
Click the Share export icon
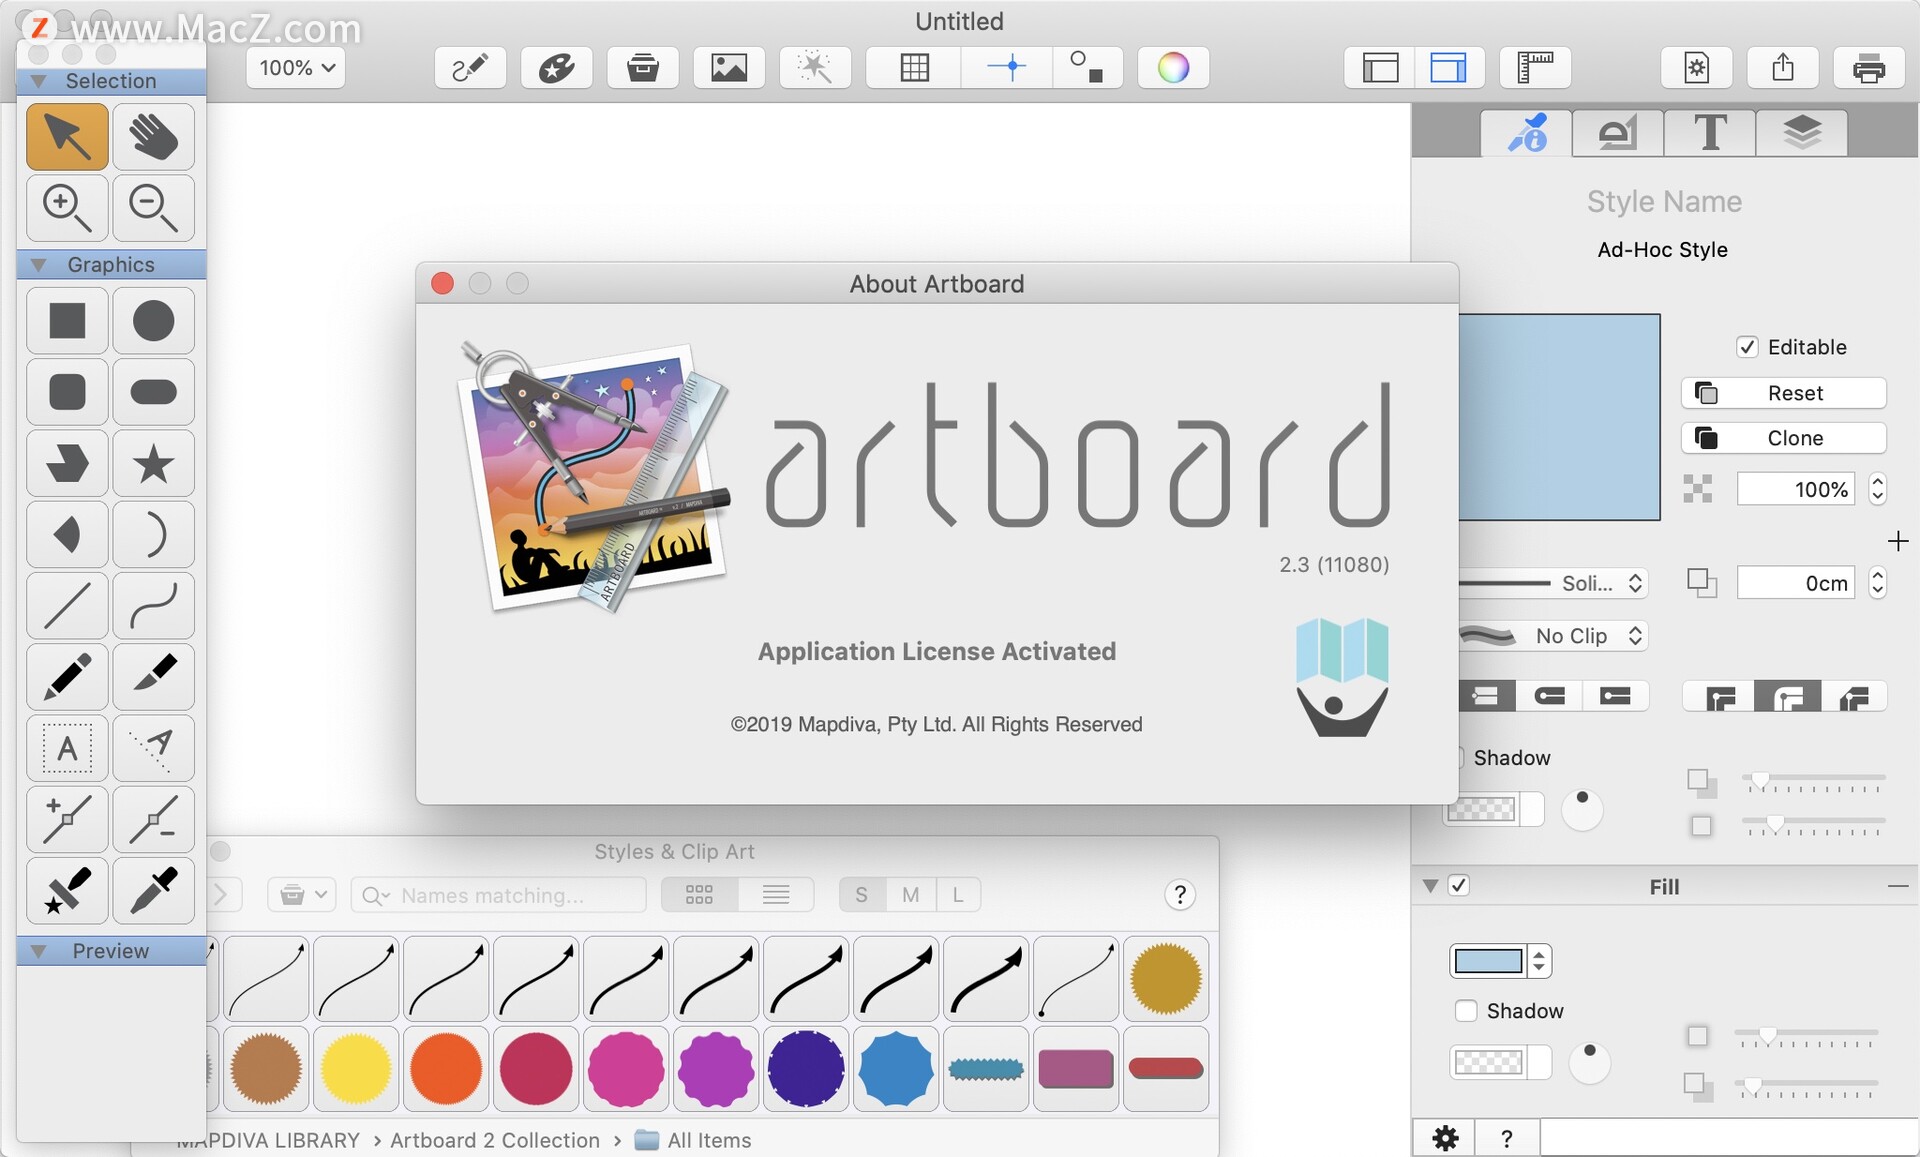tap(1783, 68)
